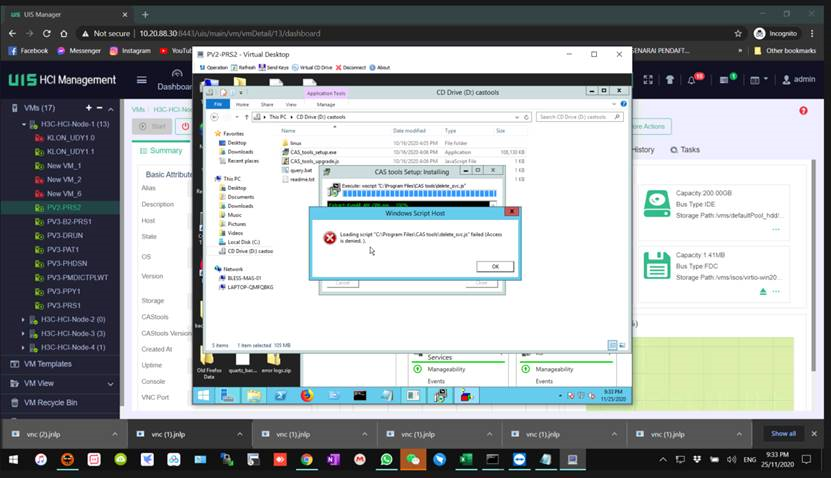This screenshot has width=831, height=478.
Task: Click the Chrome icon in the Windows taskbar
Action: point(306,459)
